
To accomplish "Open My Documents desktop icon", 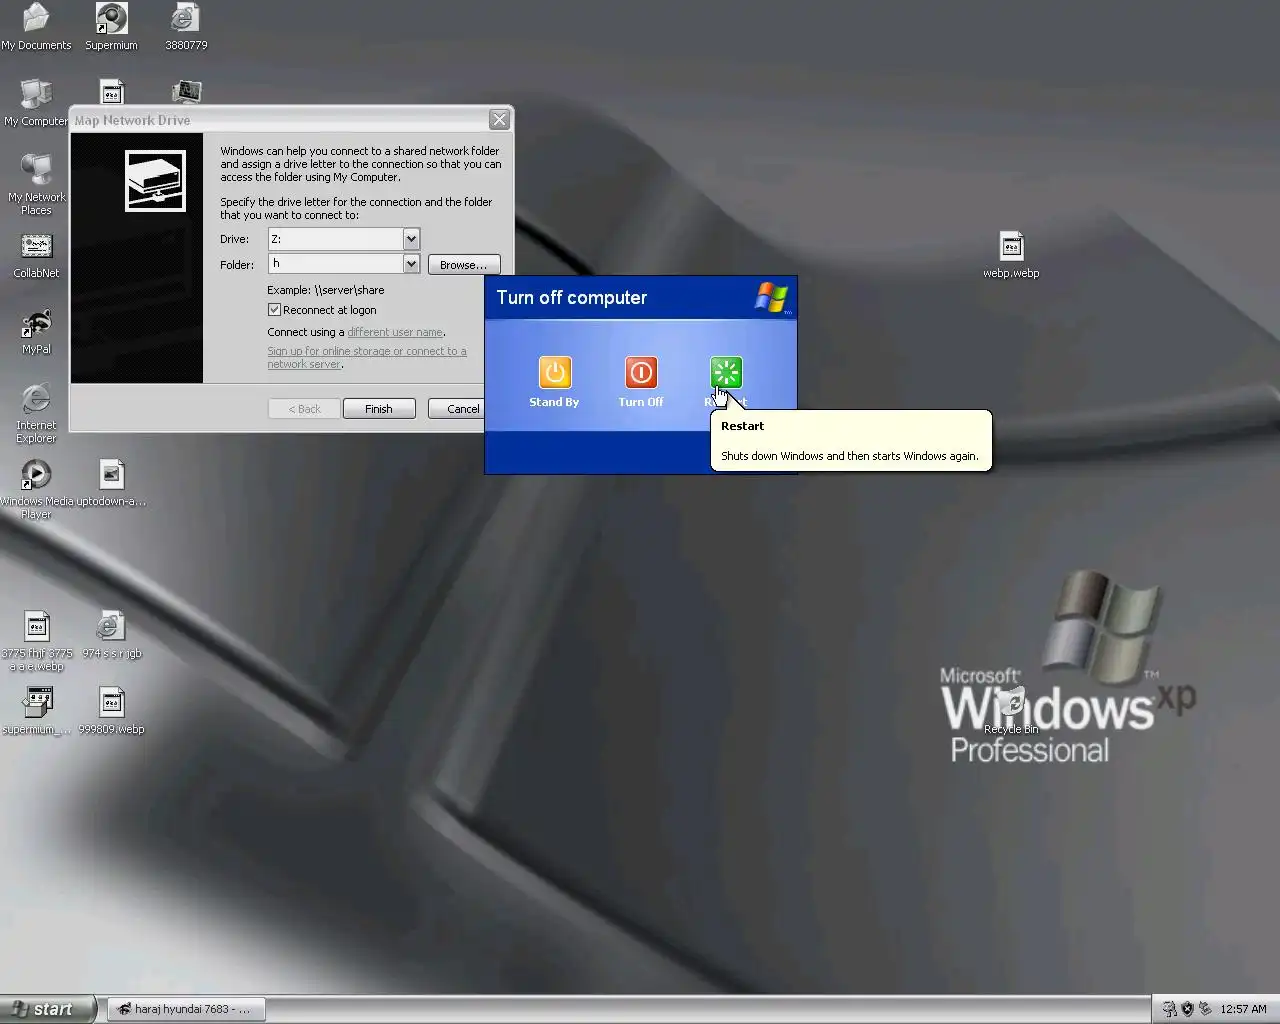I will pos(36,26).
